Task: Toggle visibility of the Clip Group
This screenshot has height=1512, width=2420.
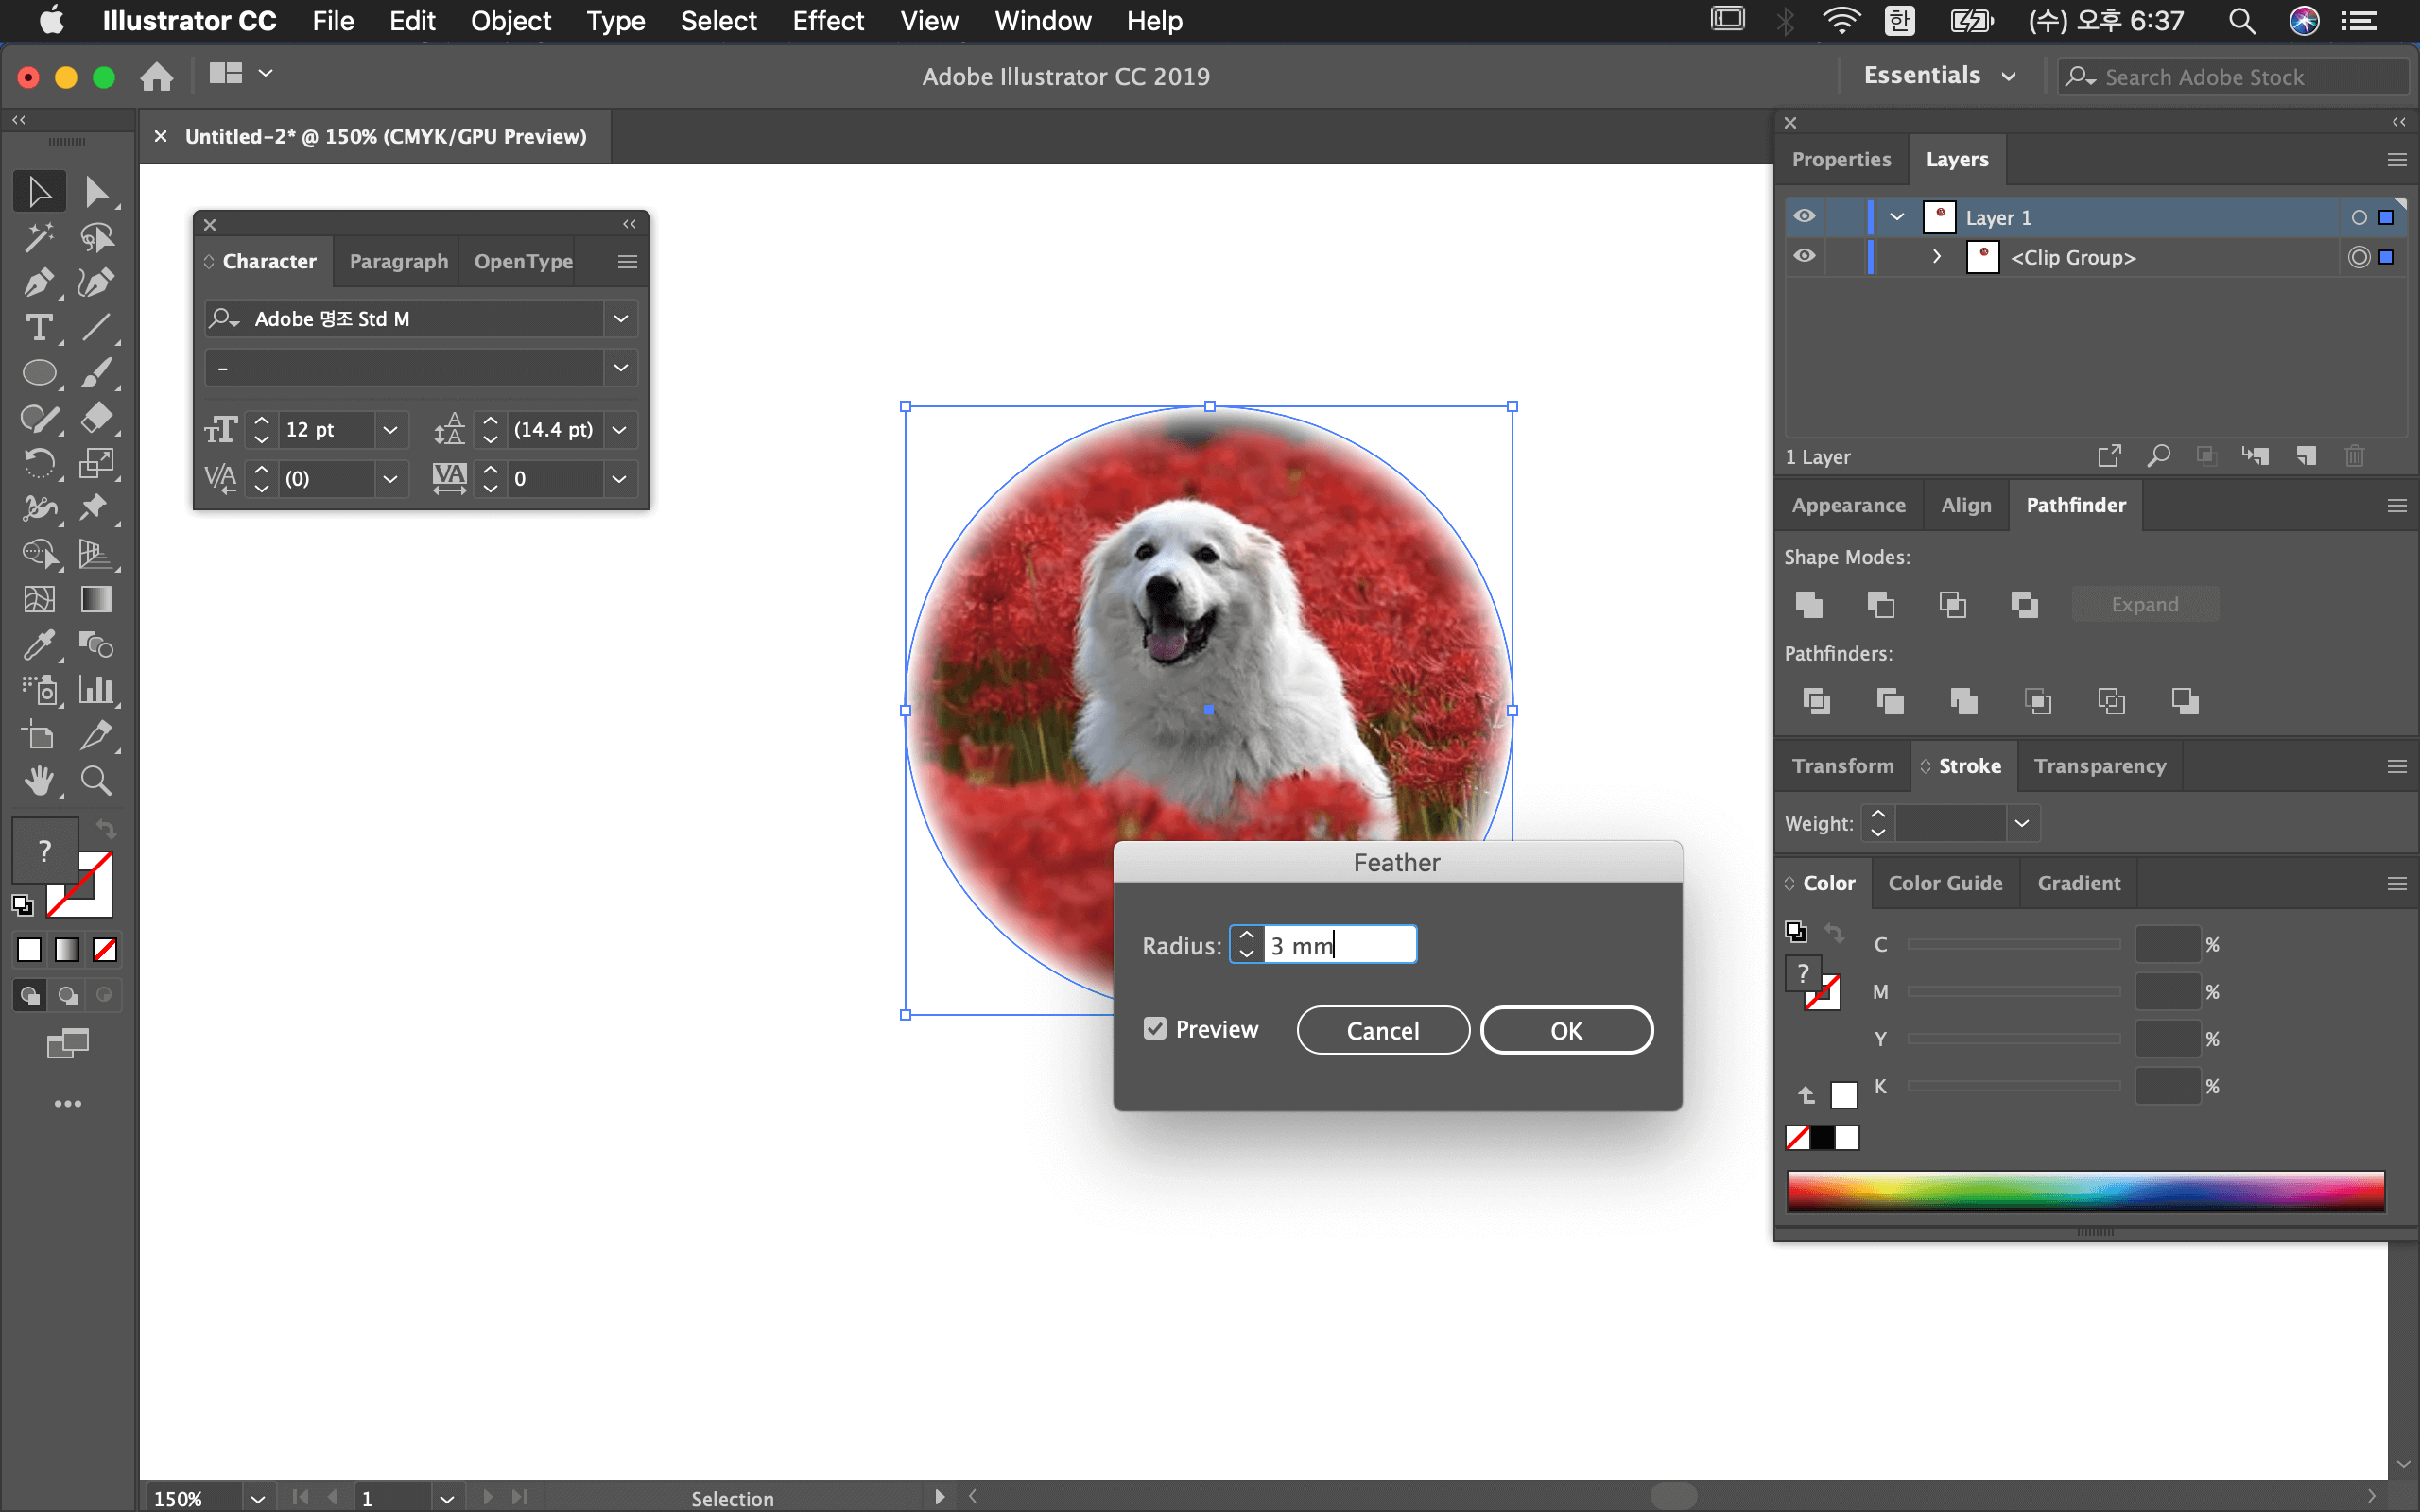Action: coord(1804,257)
